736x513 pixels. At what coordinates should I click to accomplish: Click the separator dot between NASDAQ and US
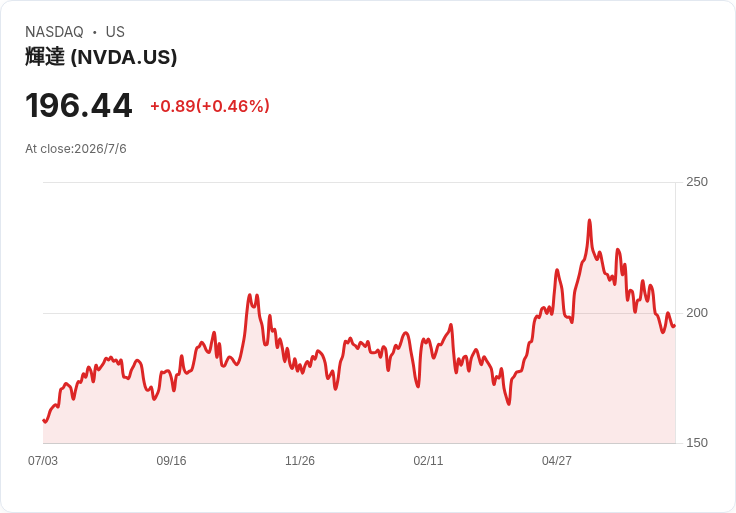tap(95, 32)
